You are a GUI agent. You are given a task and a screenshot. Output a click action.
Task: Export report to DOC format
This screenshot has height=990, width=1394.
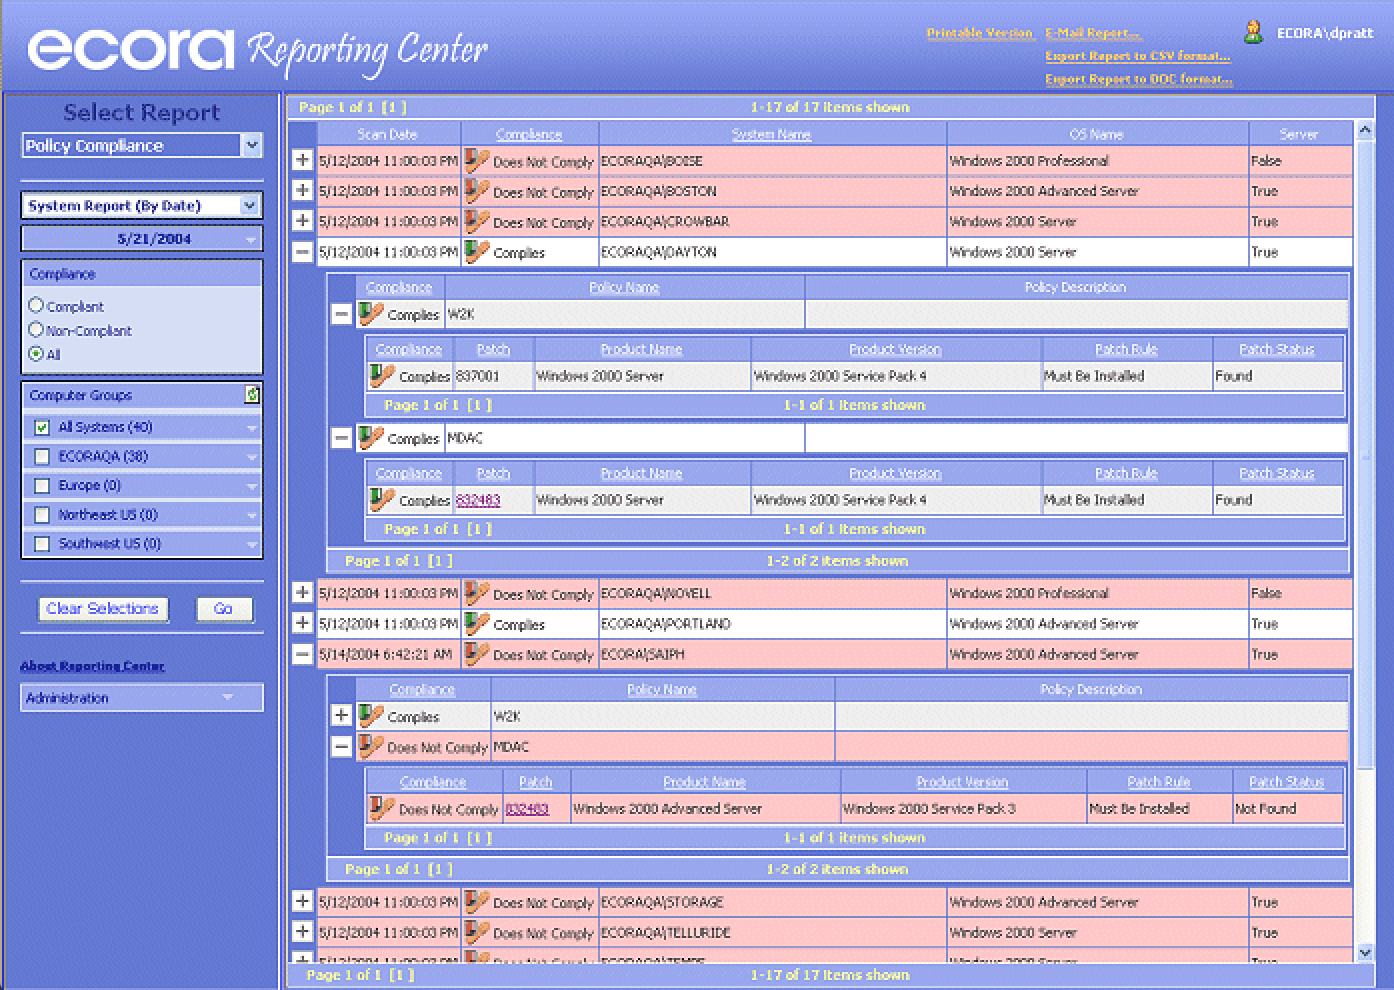pyautogui.click(x=1139, y=79)
